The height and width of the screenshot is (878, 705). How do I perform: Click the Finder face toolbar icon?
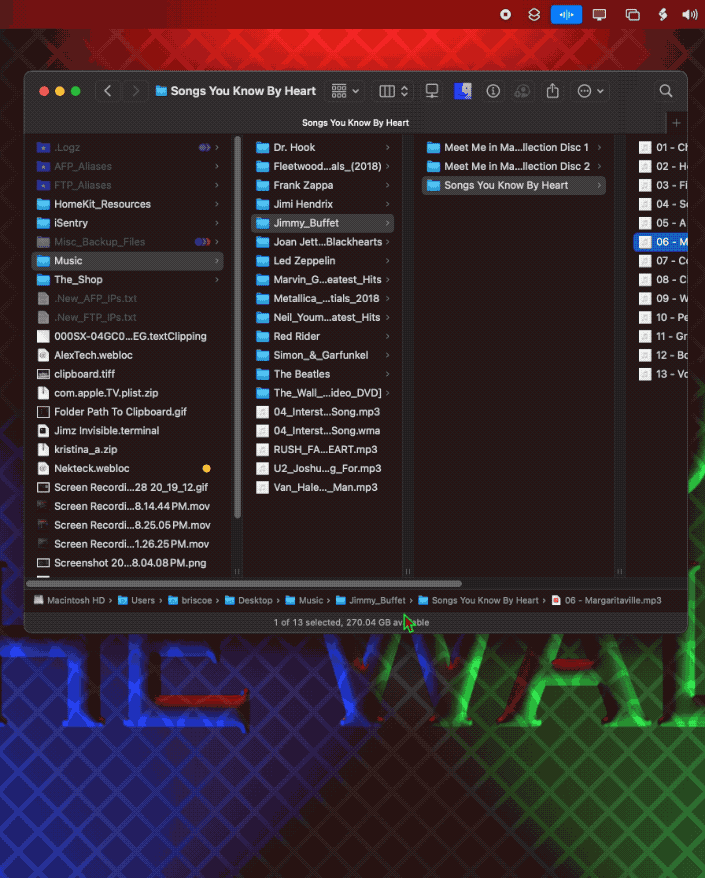[463, 91]
